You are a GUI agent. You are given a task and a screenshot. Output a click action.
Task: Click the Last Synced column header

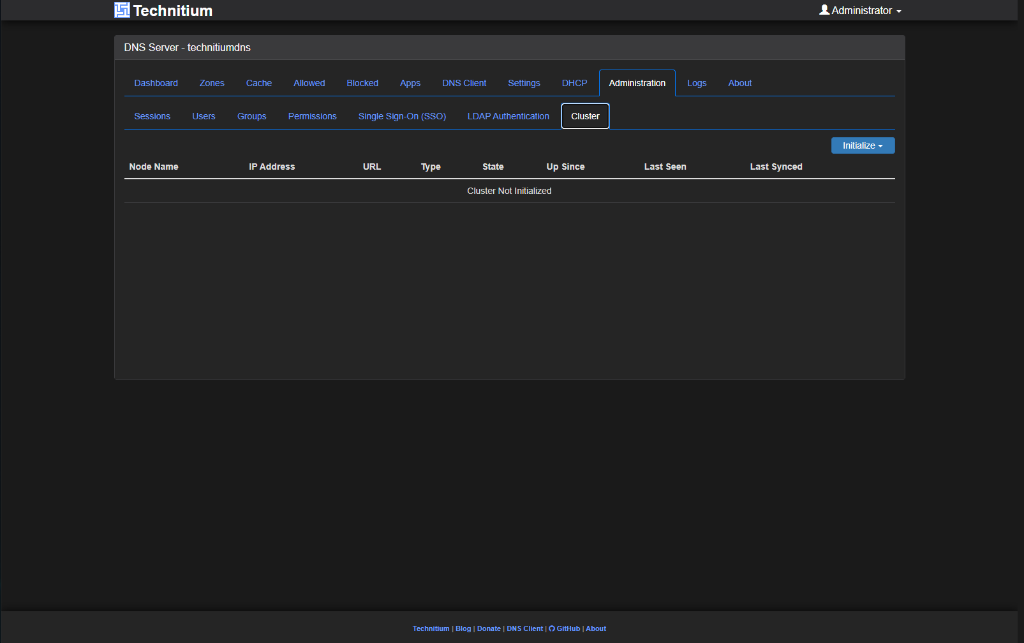[776, 167]
